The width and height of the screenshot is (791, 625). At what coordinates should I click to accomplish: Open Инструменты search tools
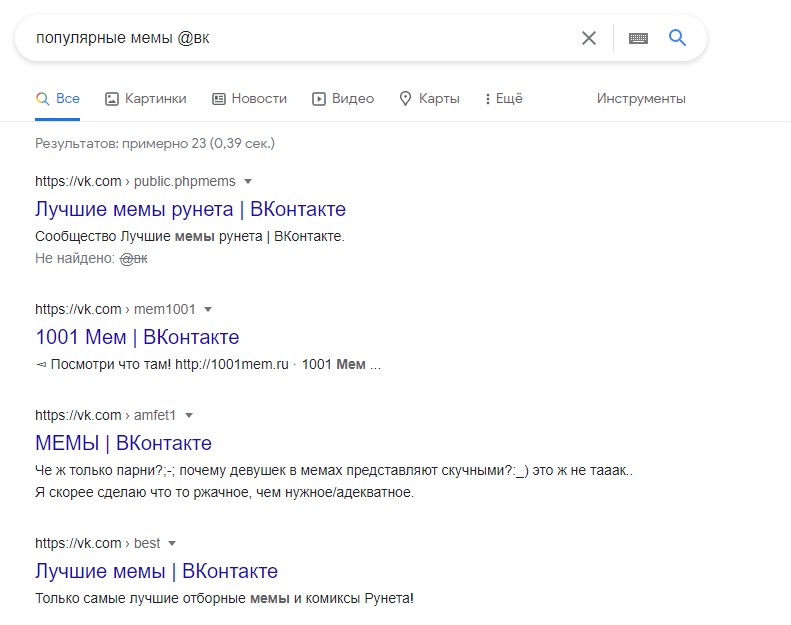(x=641, y=98)
